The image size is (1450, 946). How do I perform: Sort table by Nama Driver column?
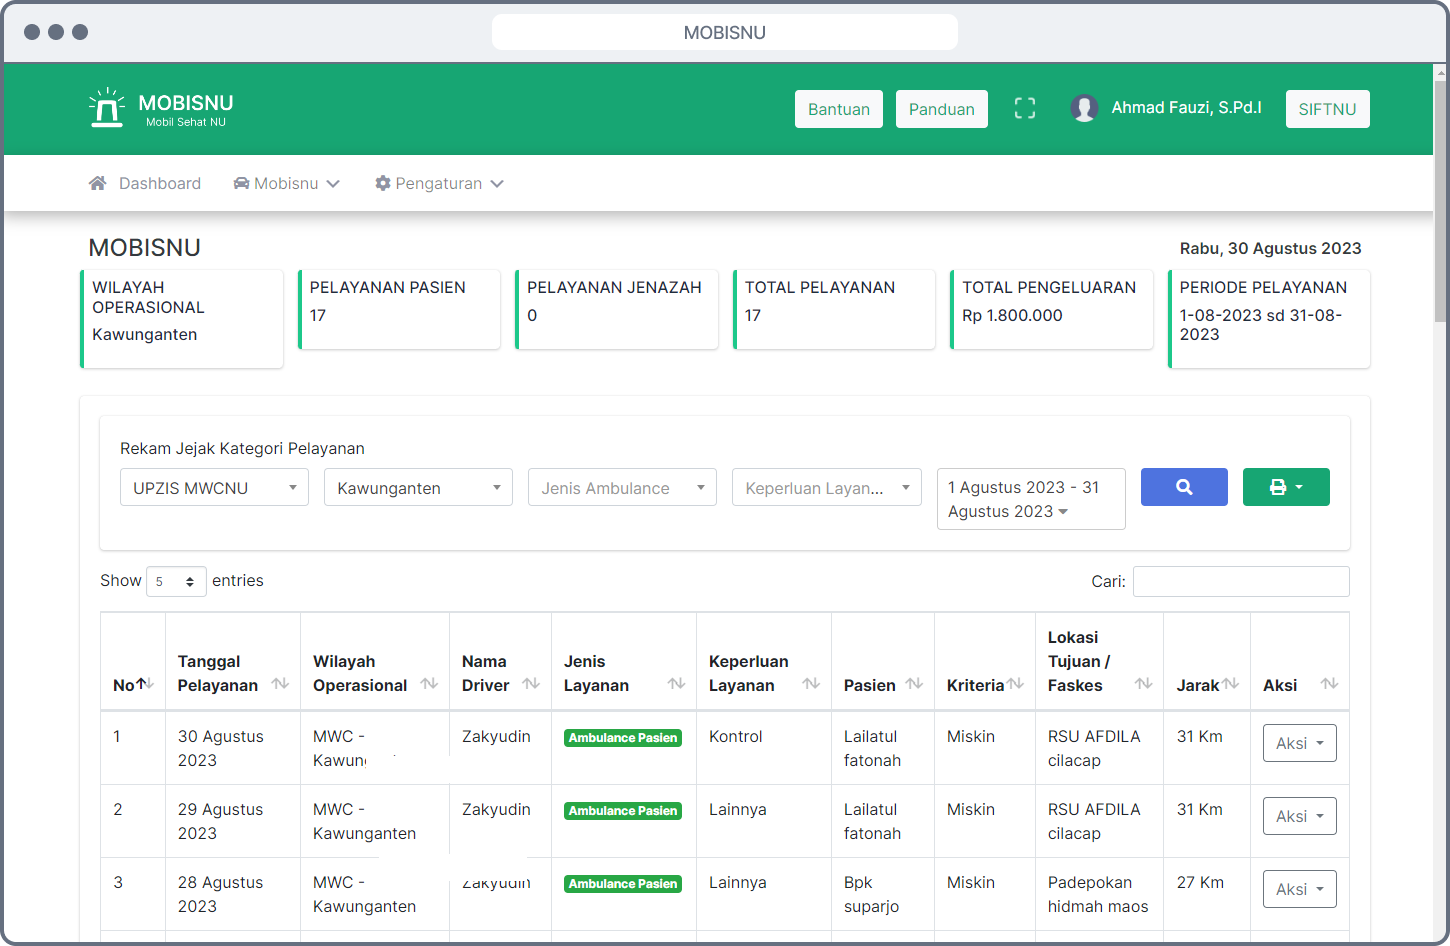coord(499,673)
